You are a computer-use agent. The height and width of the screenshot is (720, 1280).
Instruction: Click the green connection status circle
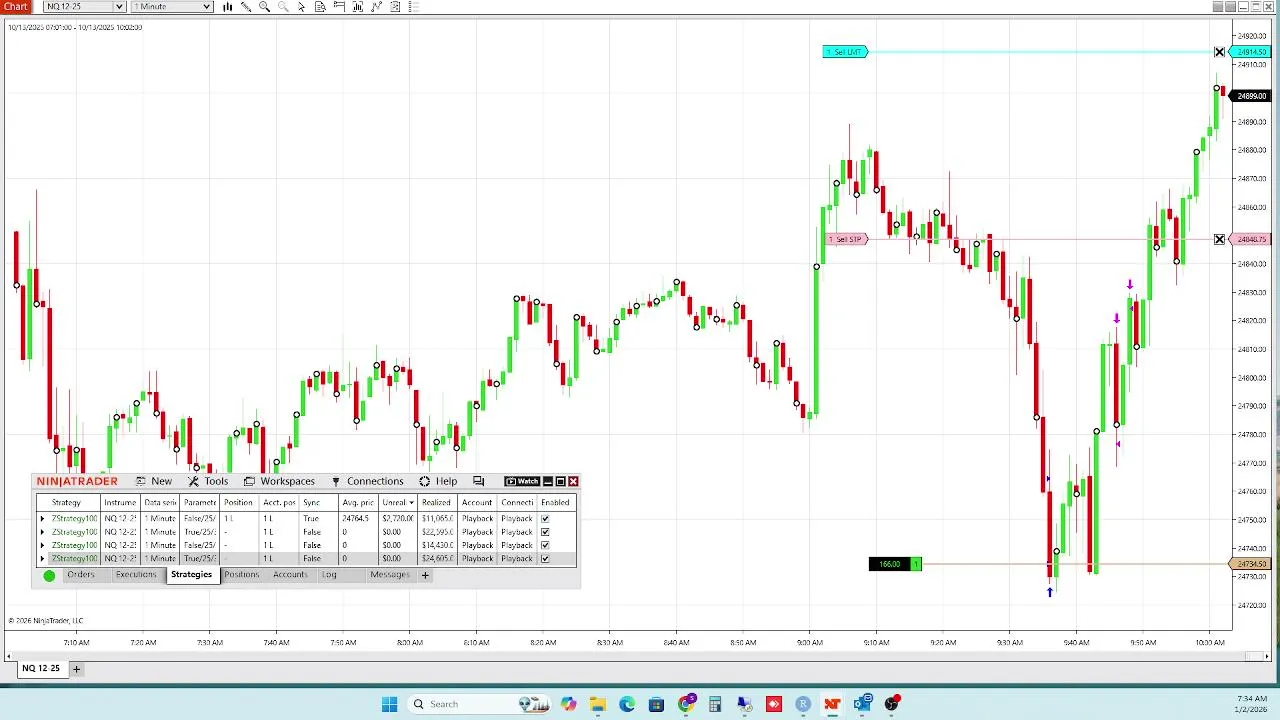[49, 575]
